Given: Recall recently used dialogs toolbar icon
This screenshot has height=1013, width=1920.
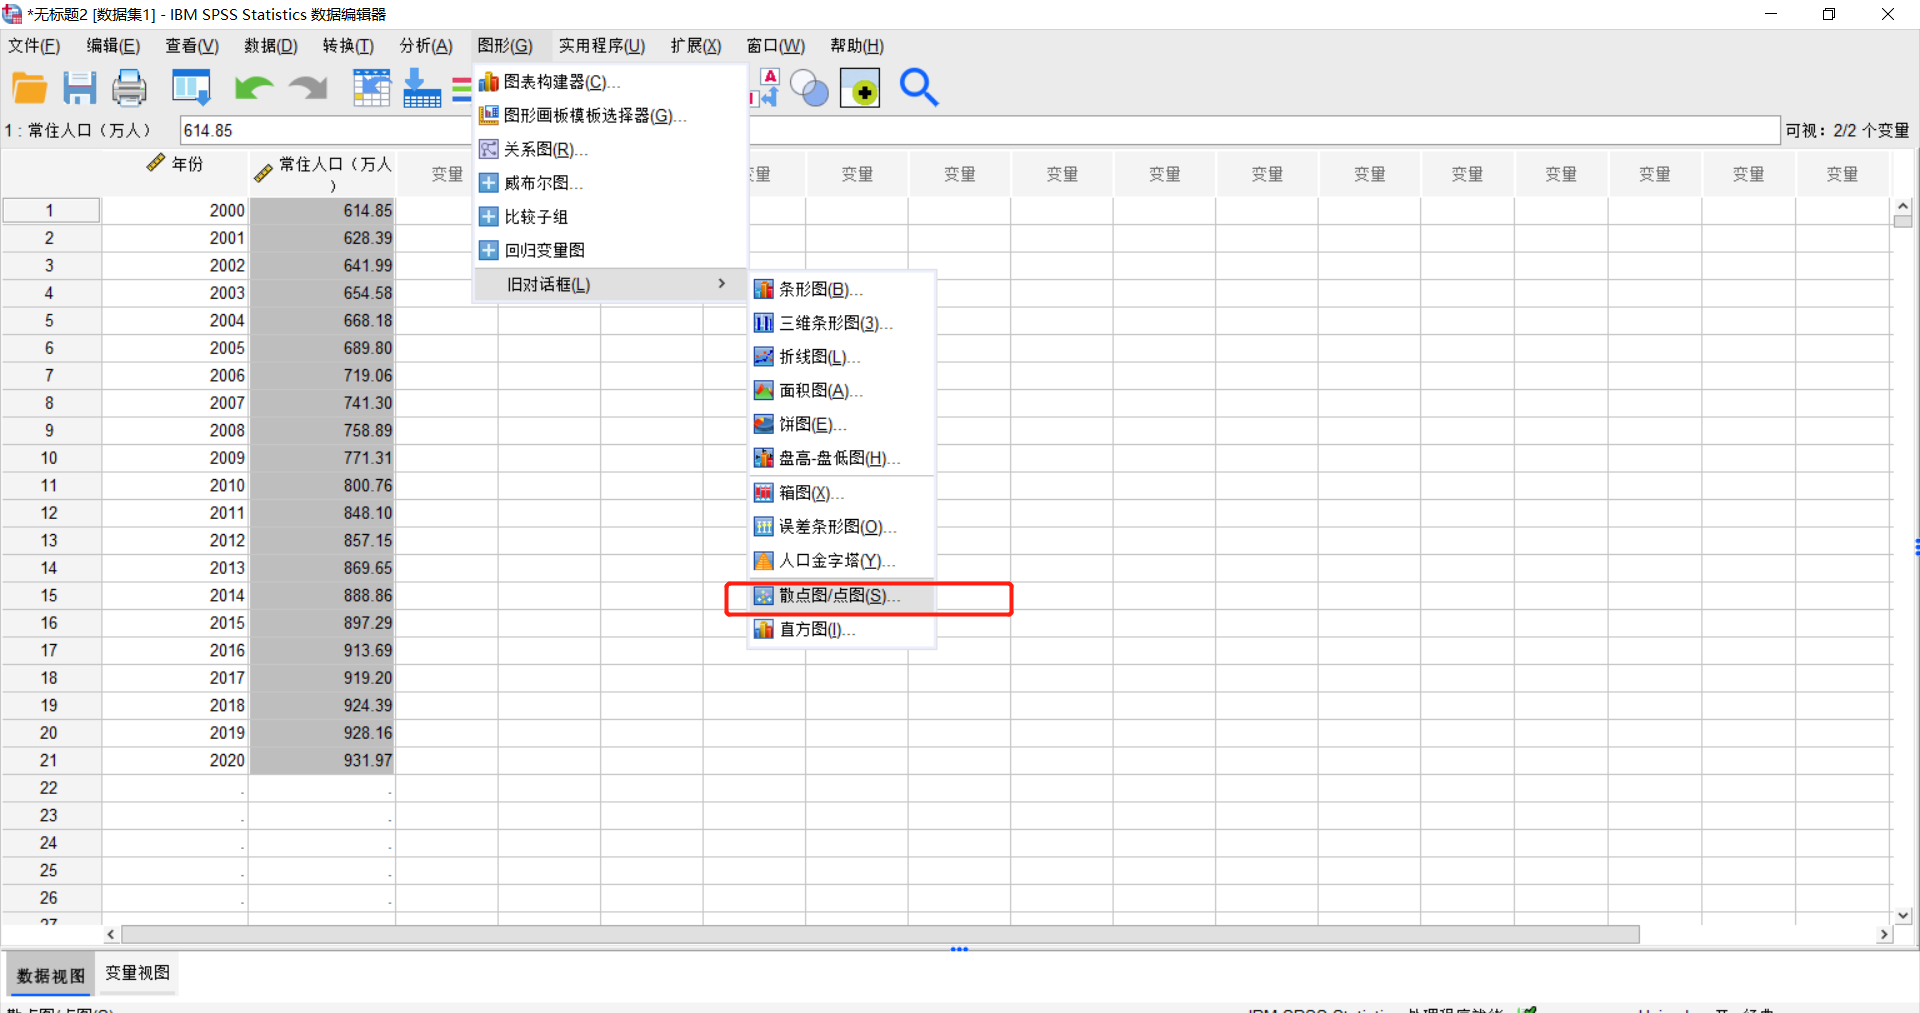Looking at the screenshot, I should [191, 88].
